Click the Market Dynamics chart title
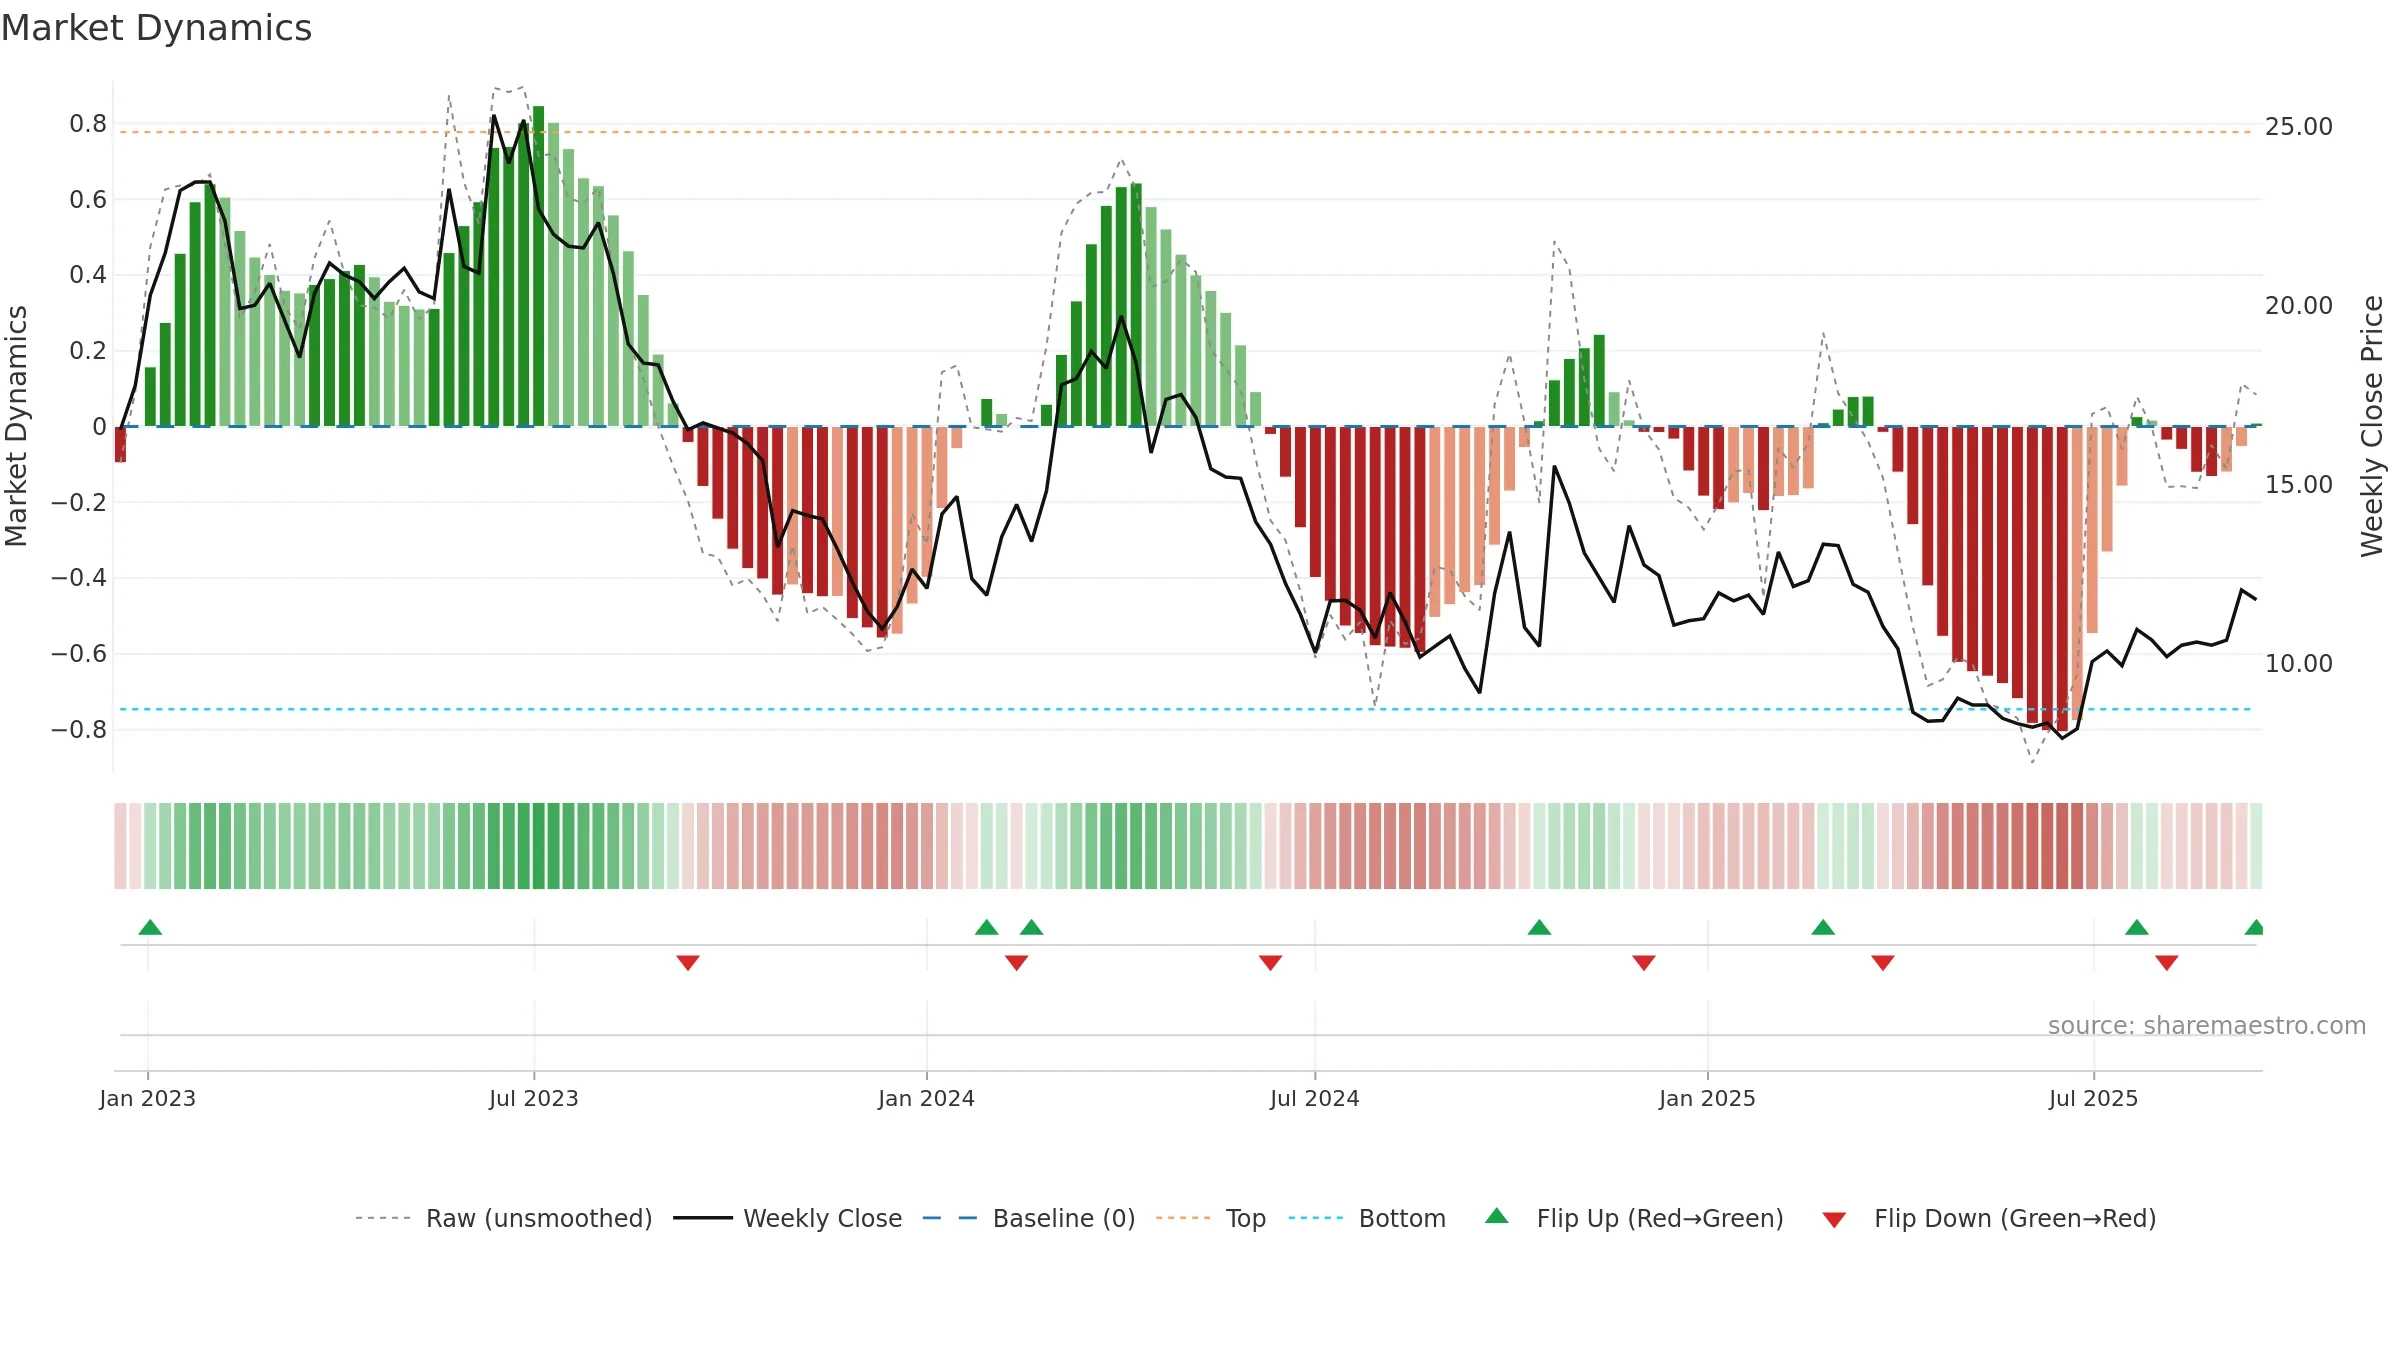This screenshot has height=1350, width=2400. point(156,28)
